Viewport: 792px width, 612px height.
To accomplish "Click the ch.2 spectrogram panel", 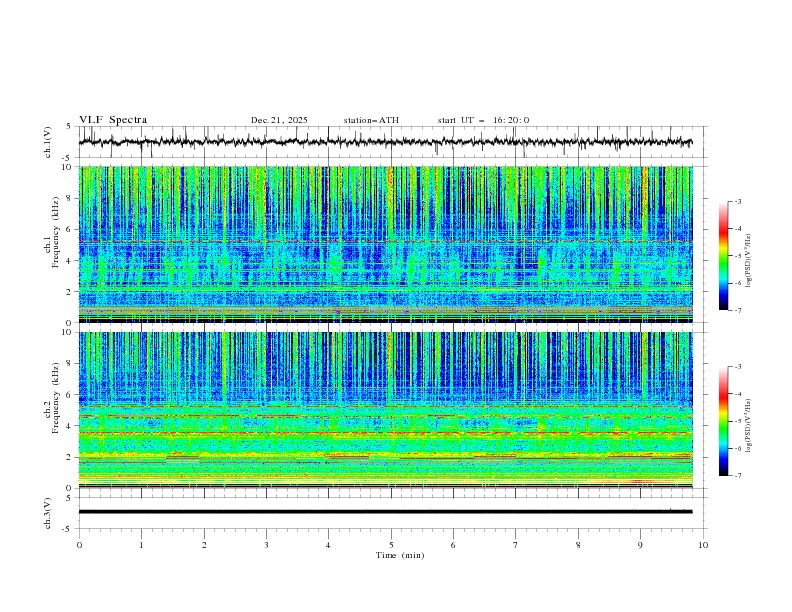I will coord(390,409).
